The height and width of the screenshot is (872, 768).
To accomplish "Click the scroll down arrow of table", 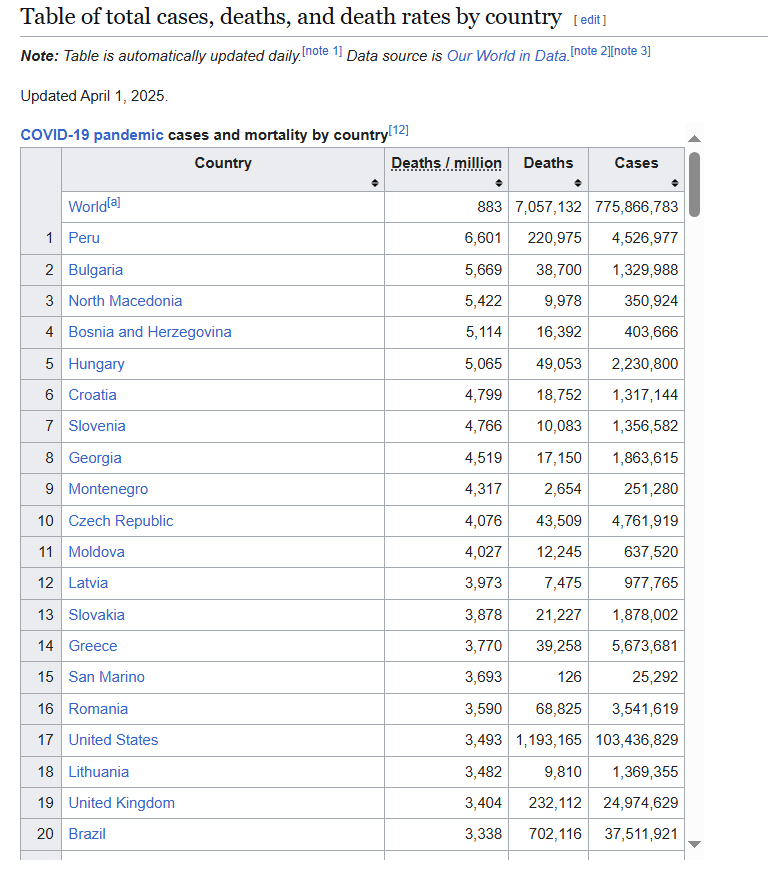I will tap(694, 844).
